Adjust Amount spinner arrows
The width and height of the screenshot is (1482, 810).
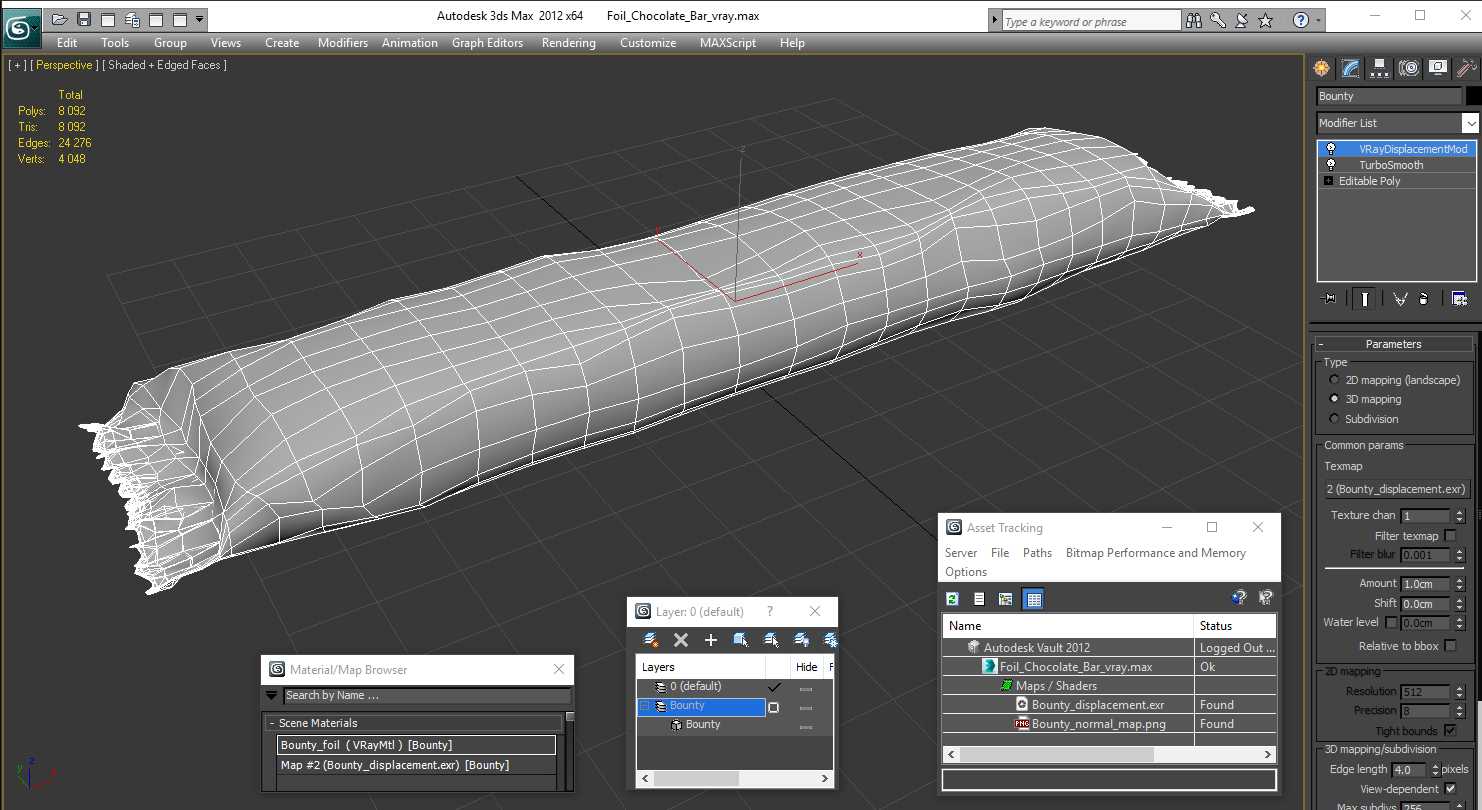click(1460, 584)
